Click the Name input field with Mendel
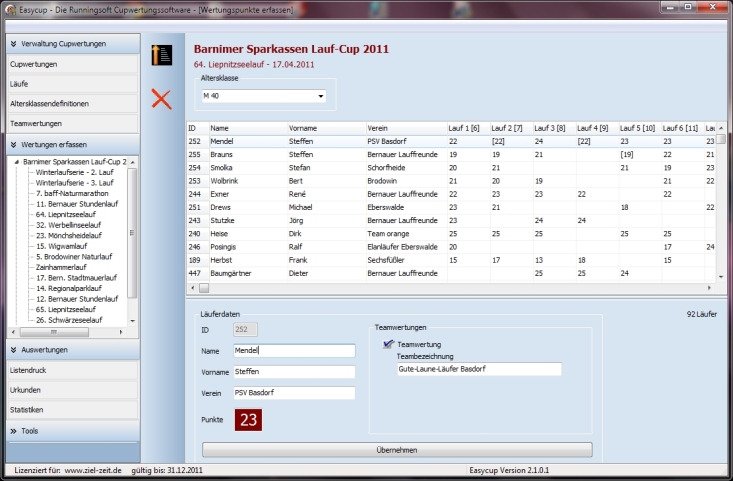 pos(294,351)
